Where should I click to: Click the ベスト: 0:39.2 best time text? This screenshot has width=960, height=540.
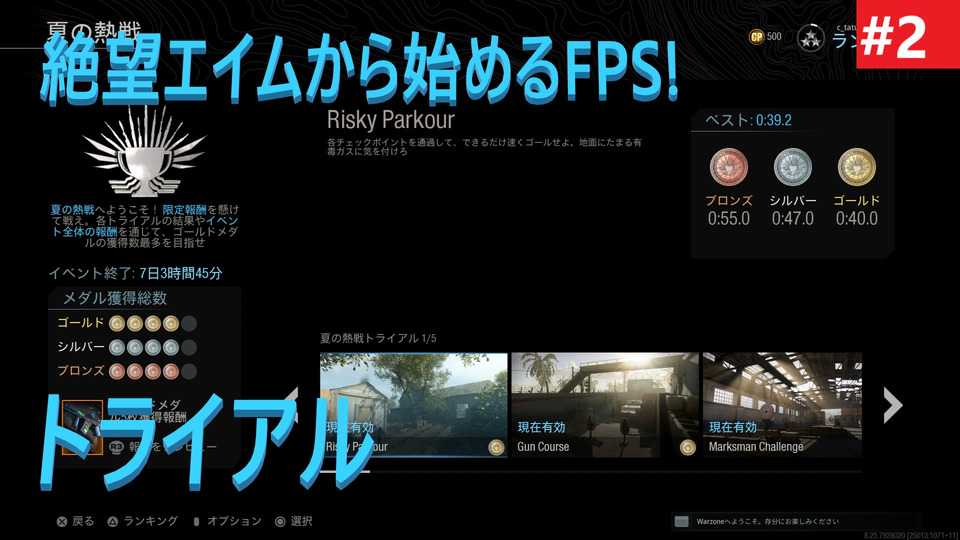point(748,120)
